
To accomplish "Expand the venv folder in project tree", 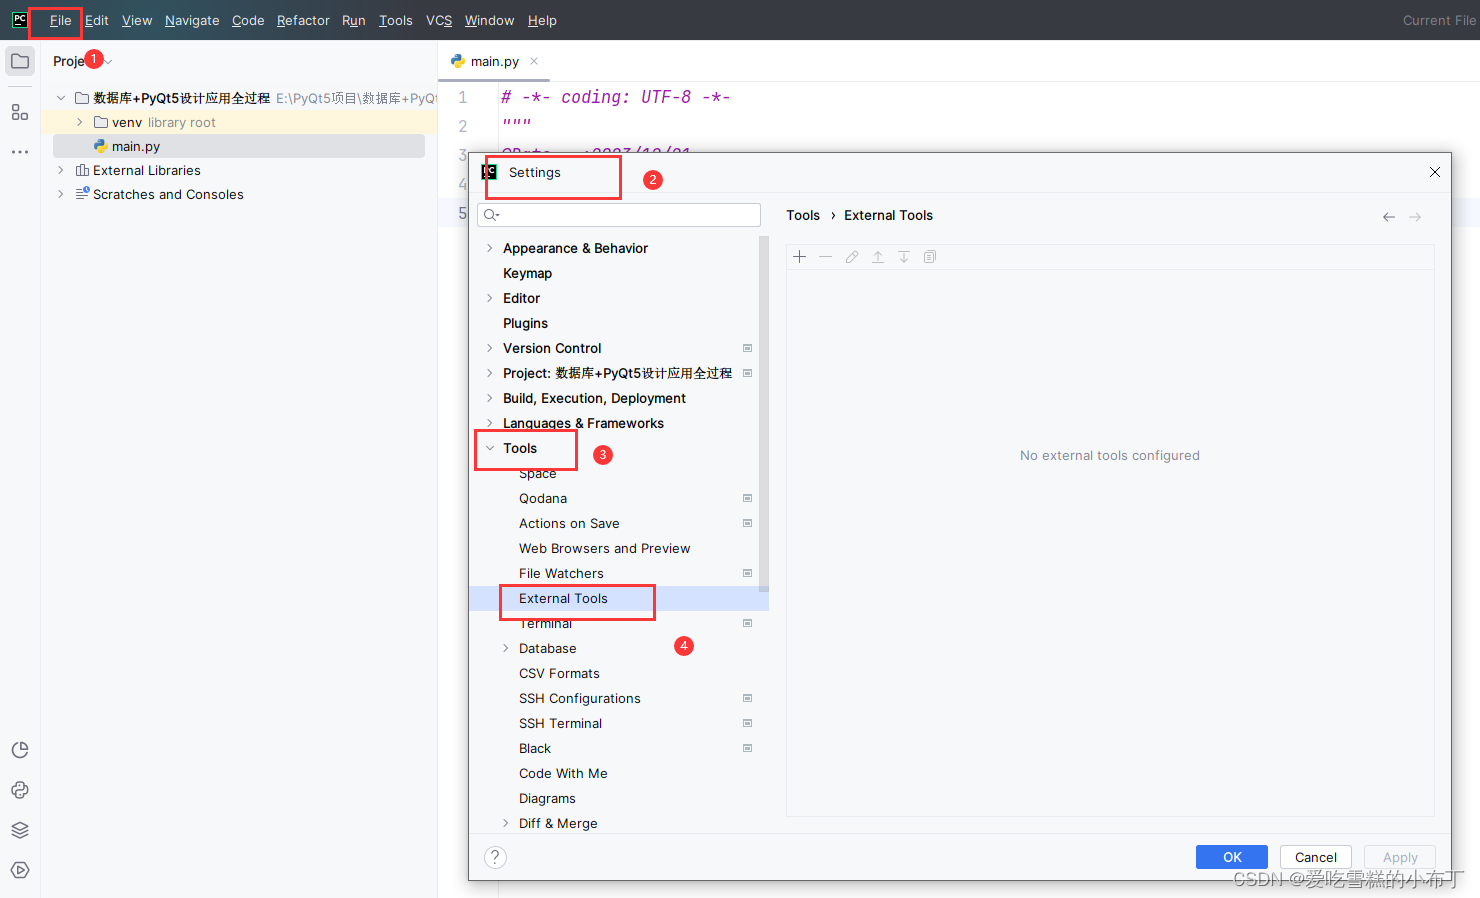I will [x=79, y=122].
